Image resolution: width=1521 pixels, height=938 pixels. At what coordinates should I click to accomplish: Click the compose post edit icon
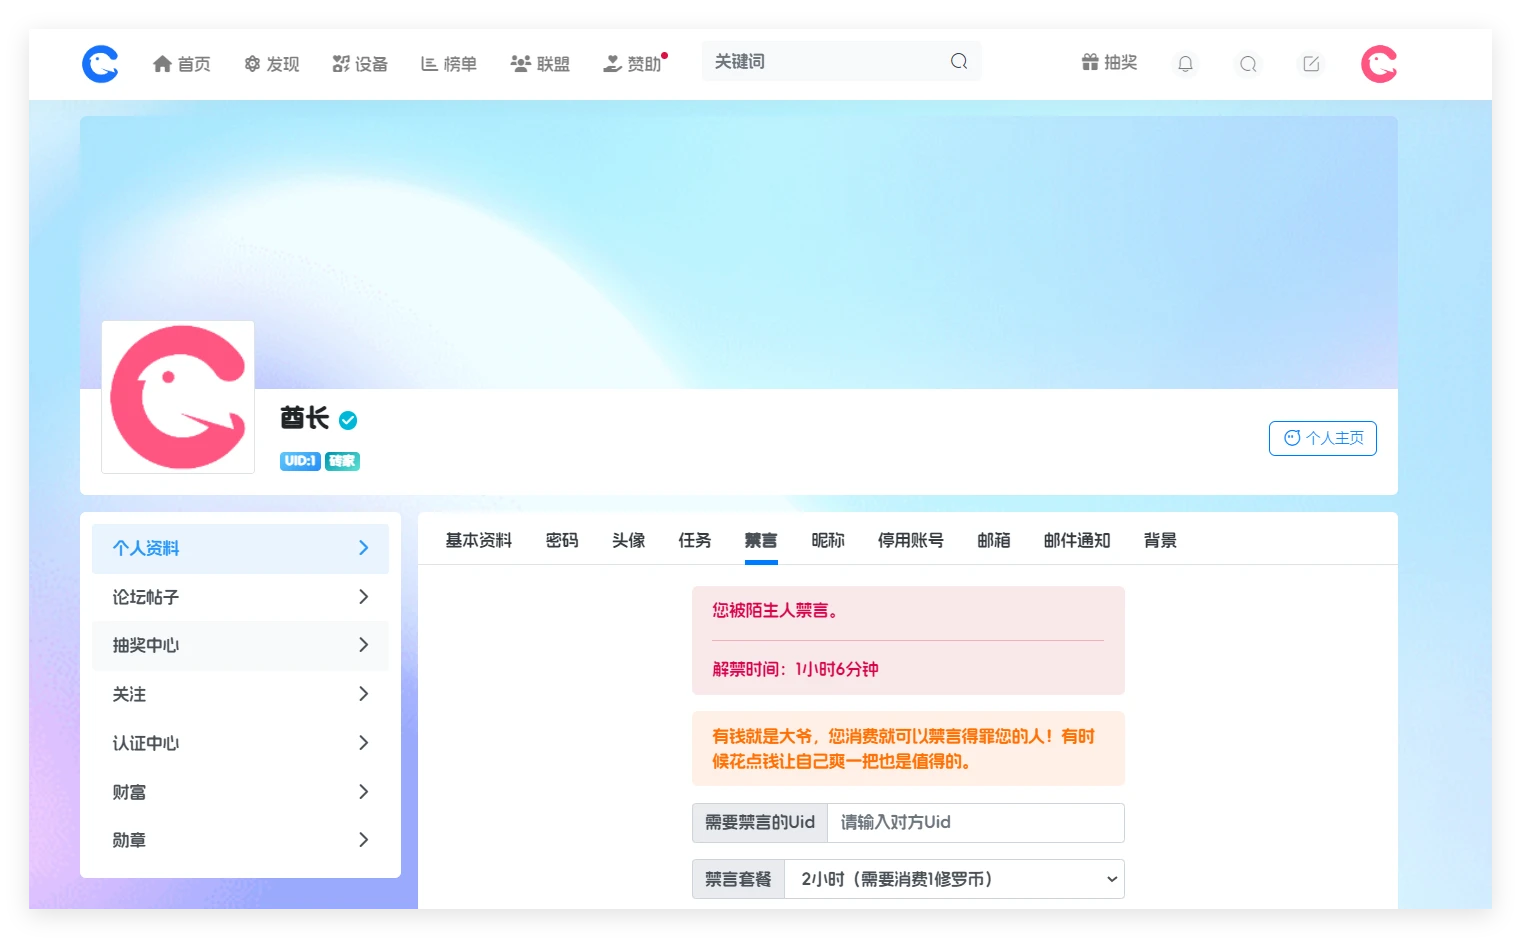point(1311,64)
